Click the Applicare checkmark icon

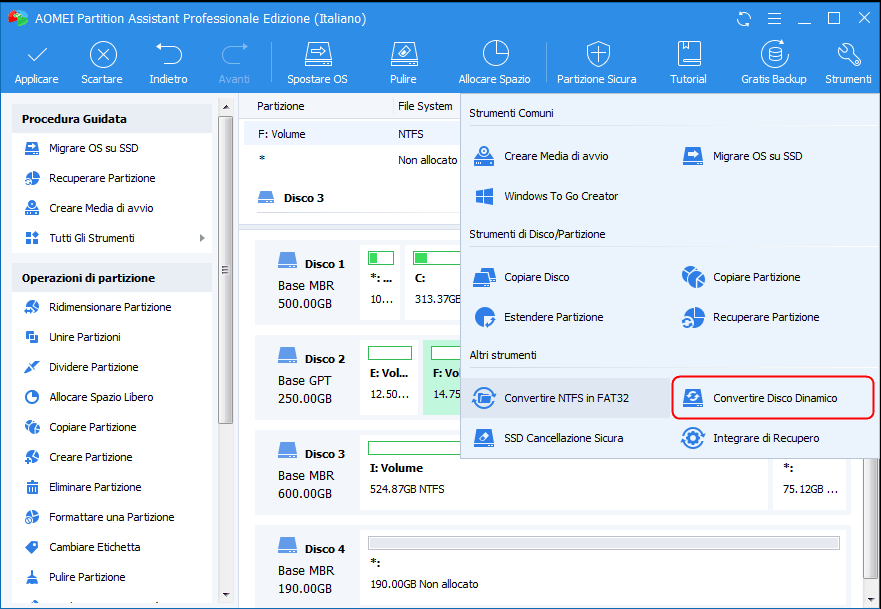click(37, 55)
